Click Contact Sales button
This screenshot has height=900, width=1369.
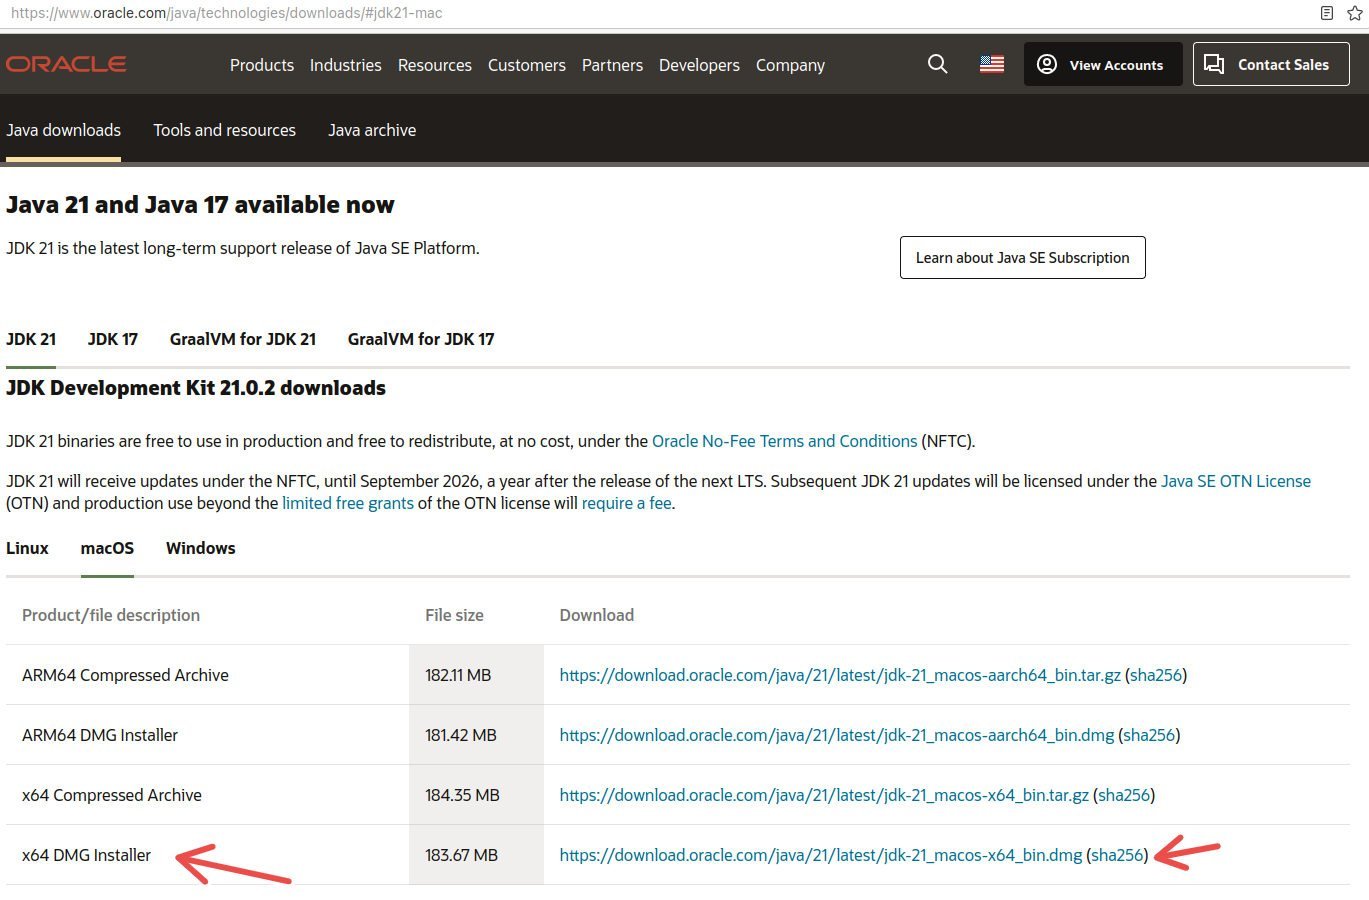[1271, 64]
